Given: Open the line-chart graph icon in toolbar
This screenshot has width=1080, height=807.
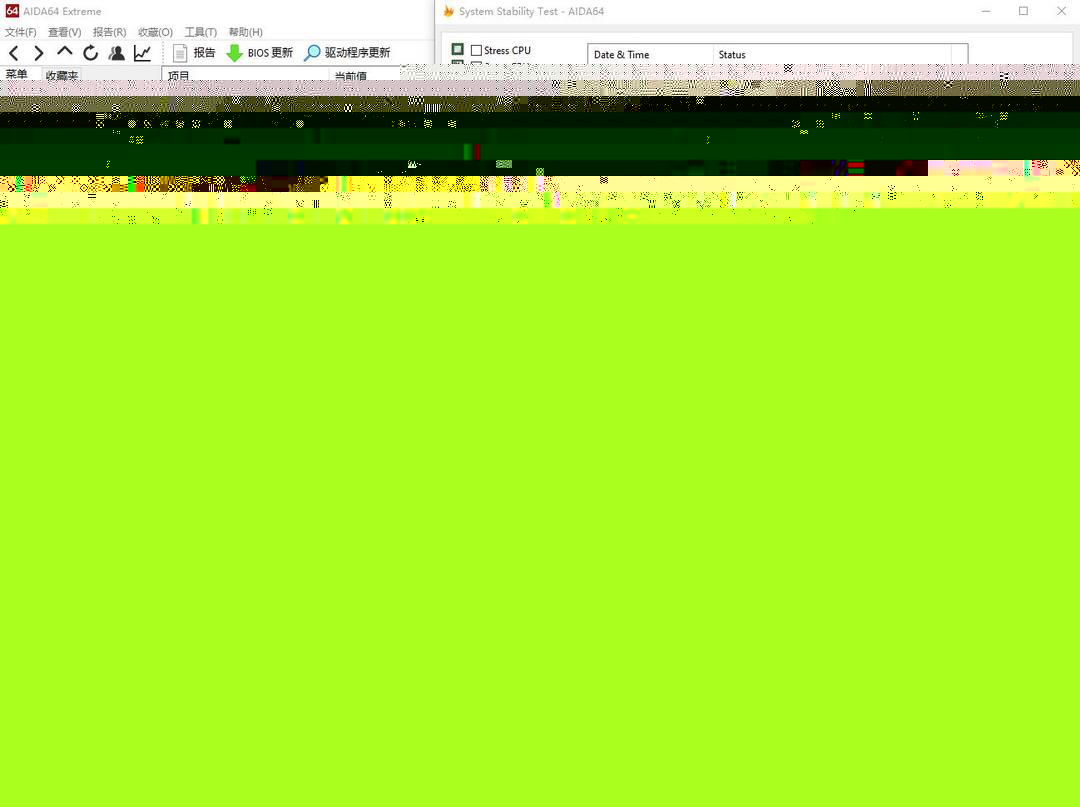Looking at the screenshot, I should (x=143, y=53).
